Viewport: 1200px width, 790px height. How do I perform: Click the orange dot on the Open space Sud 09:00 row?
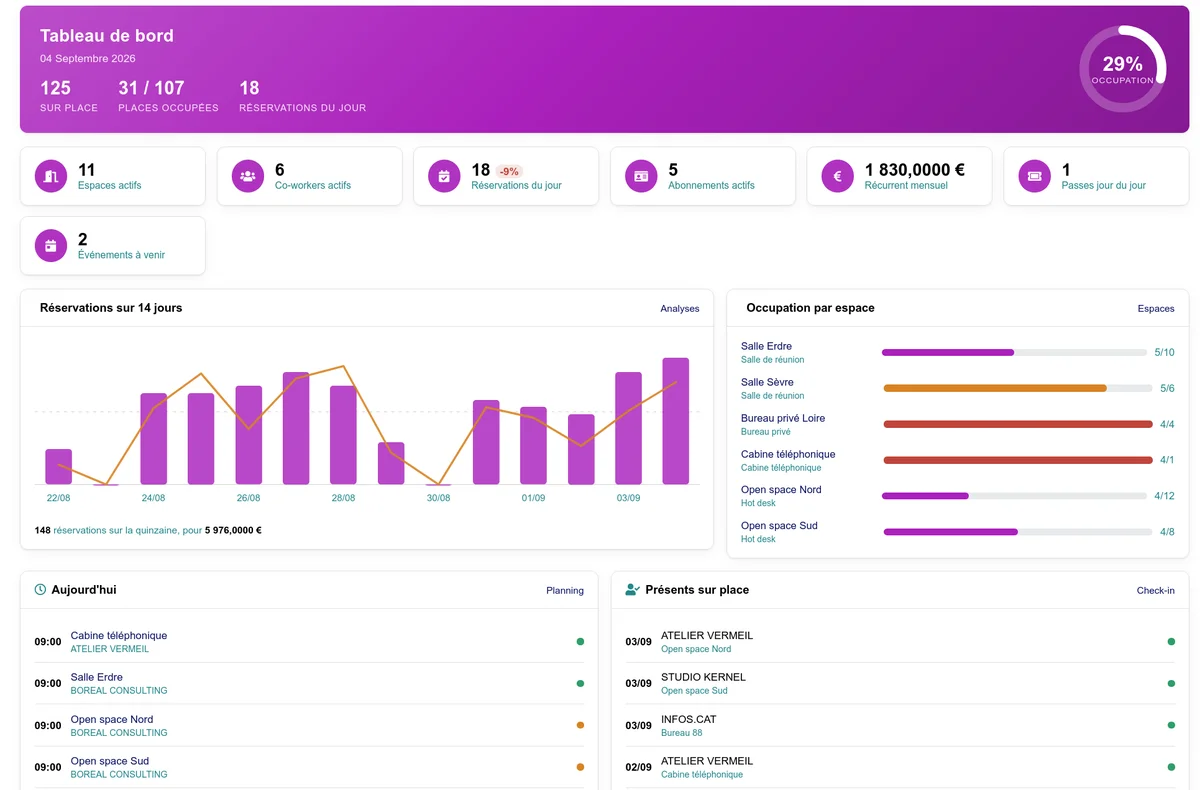(x=580, y=767)
